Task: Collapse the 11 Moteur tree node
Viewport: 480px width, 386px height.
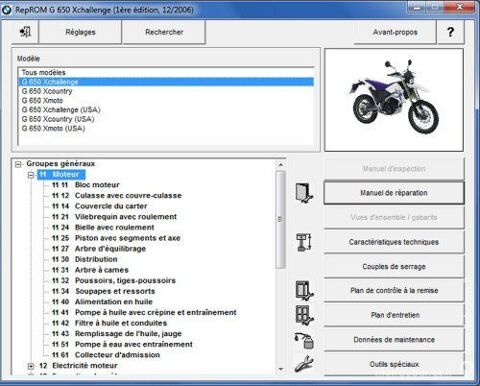Action: [x=31, y=175]
